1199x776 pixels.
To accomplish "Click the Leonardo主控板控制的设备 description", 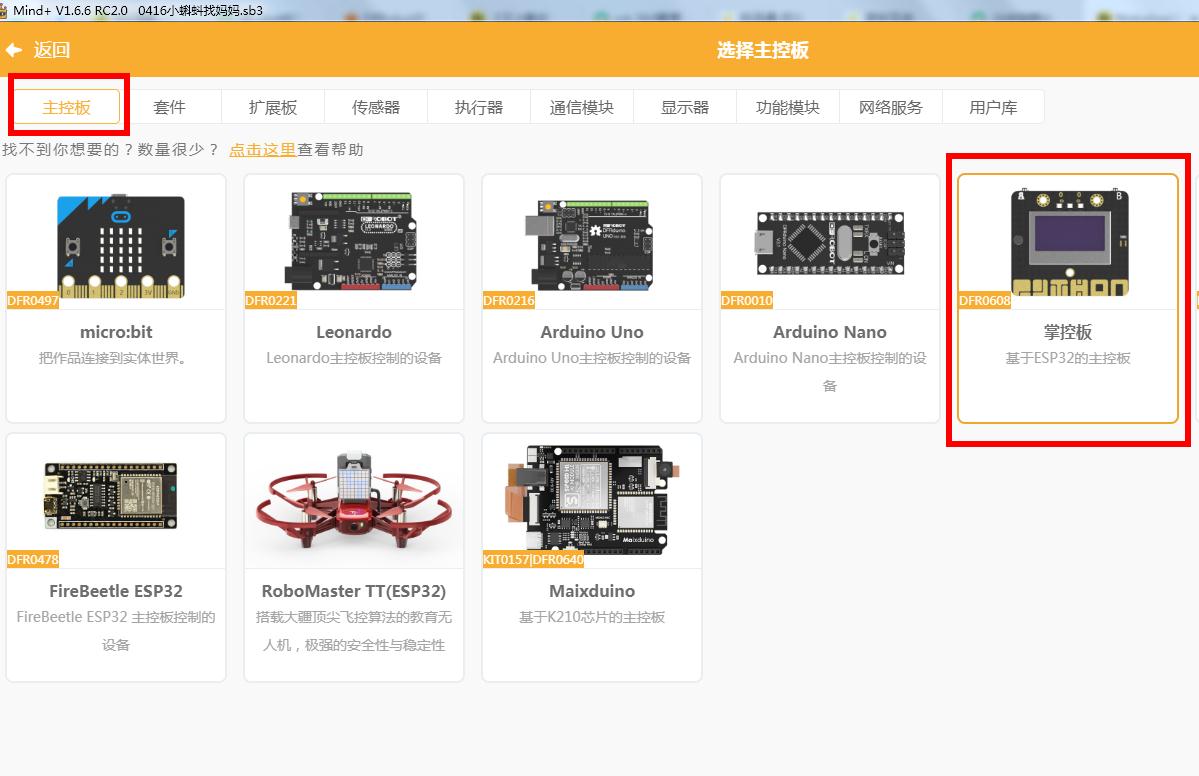I will coord(354,358).
